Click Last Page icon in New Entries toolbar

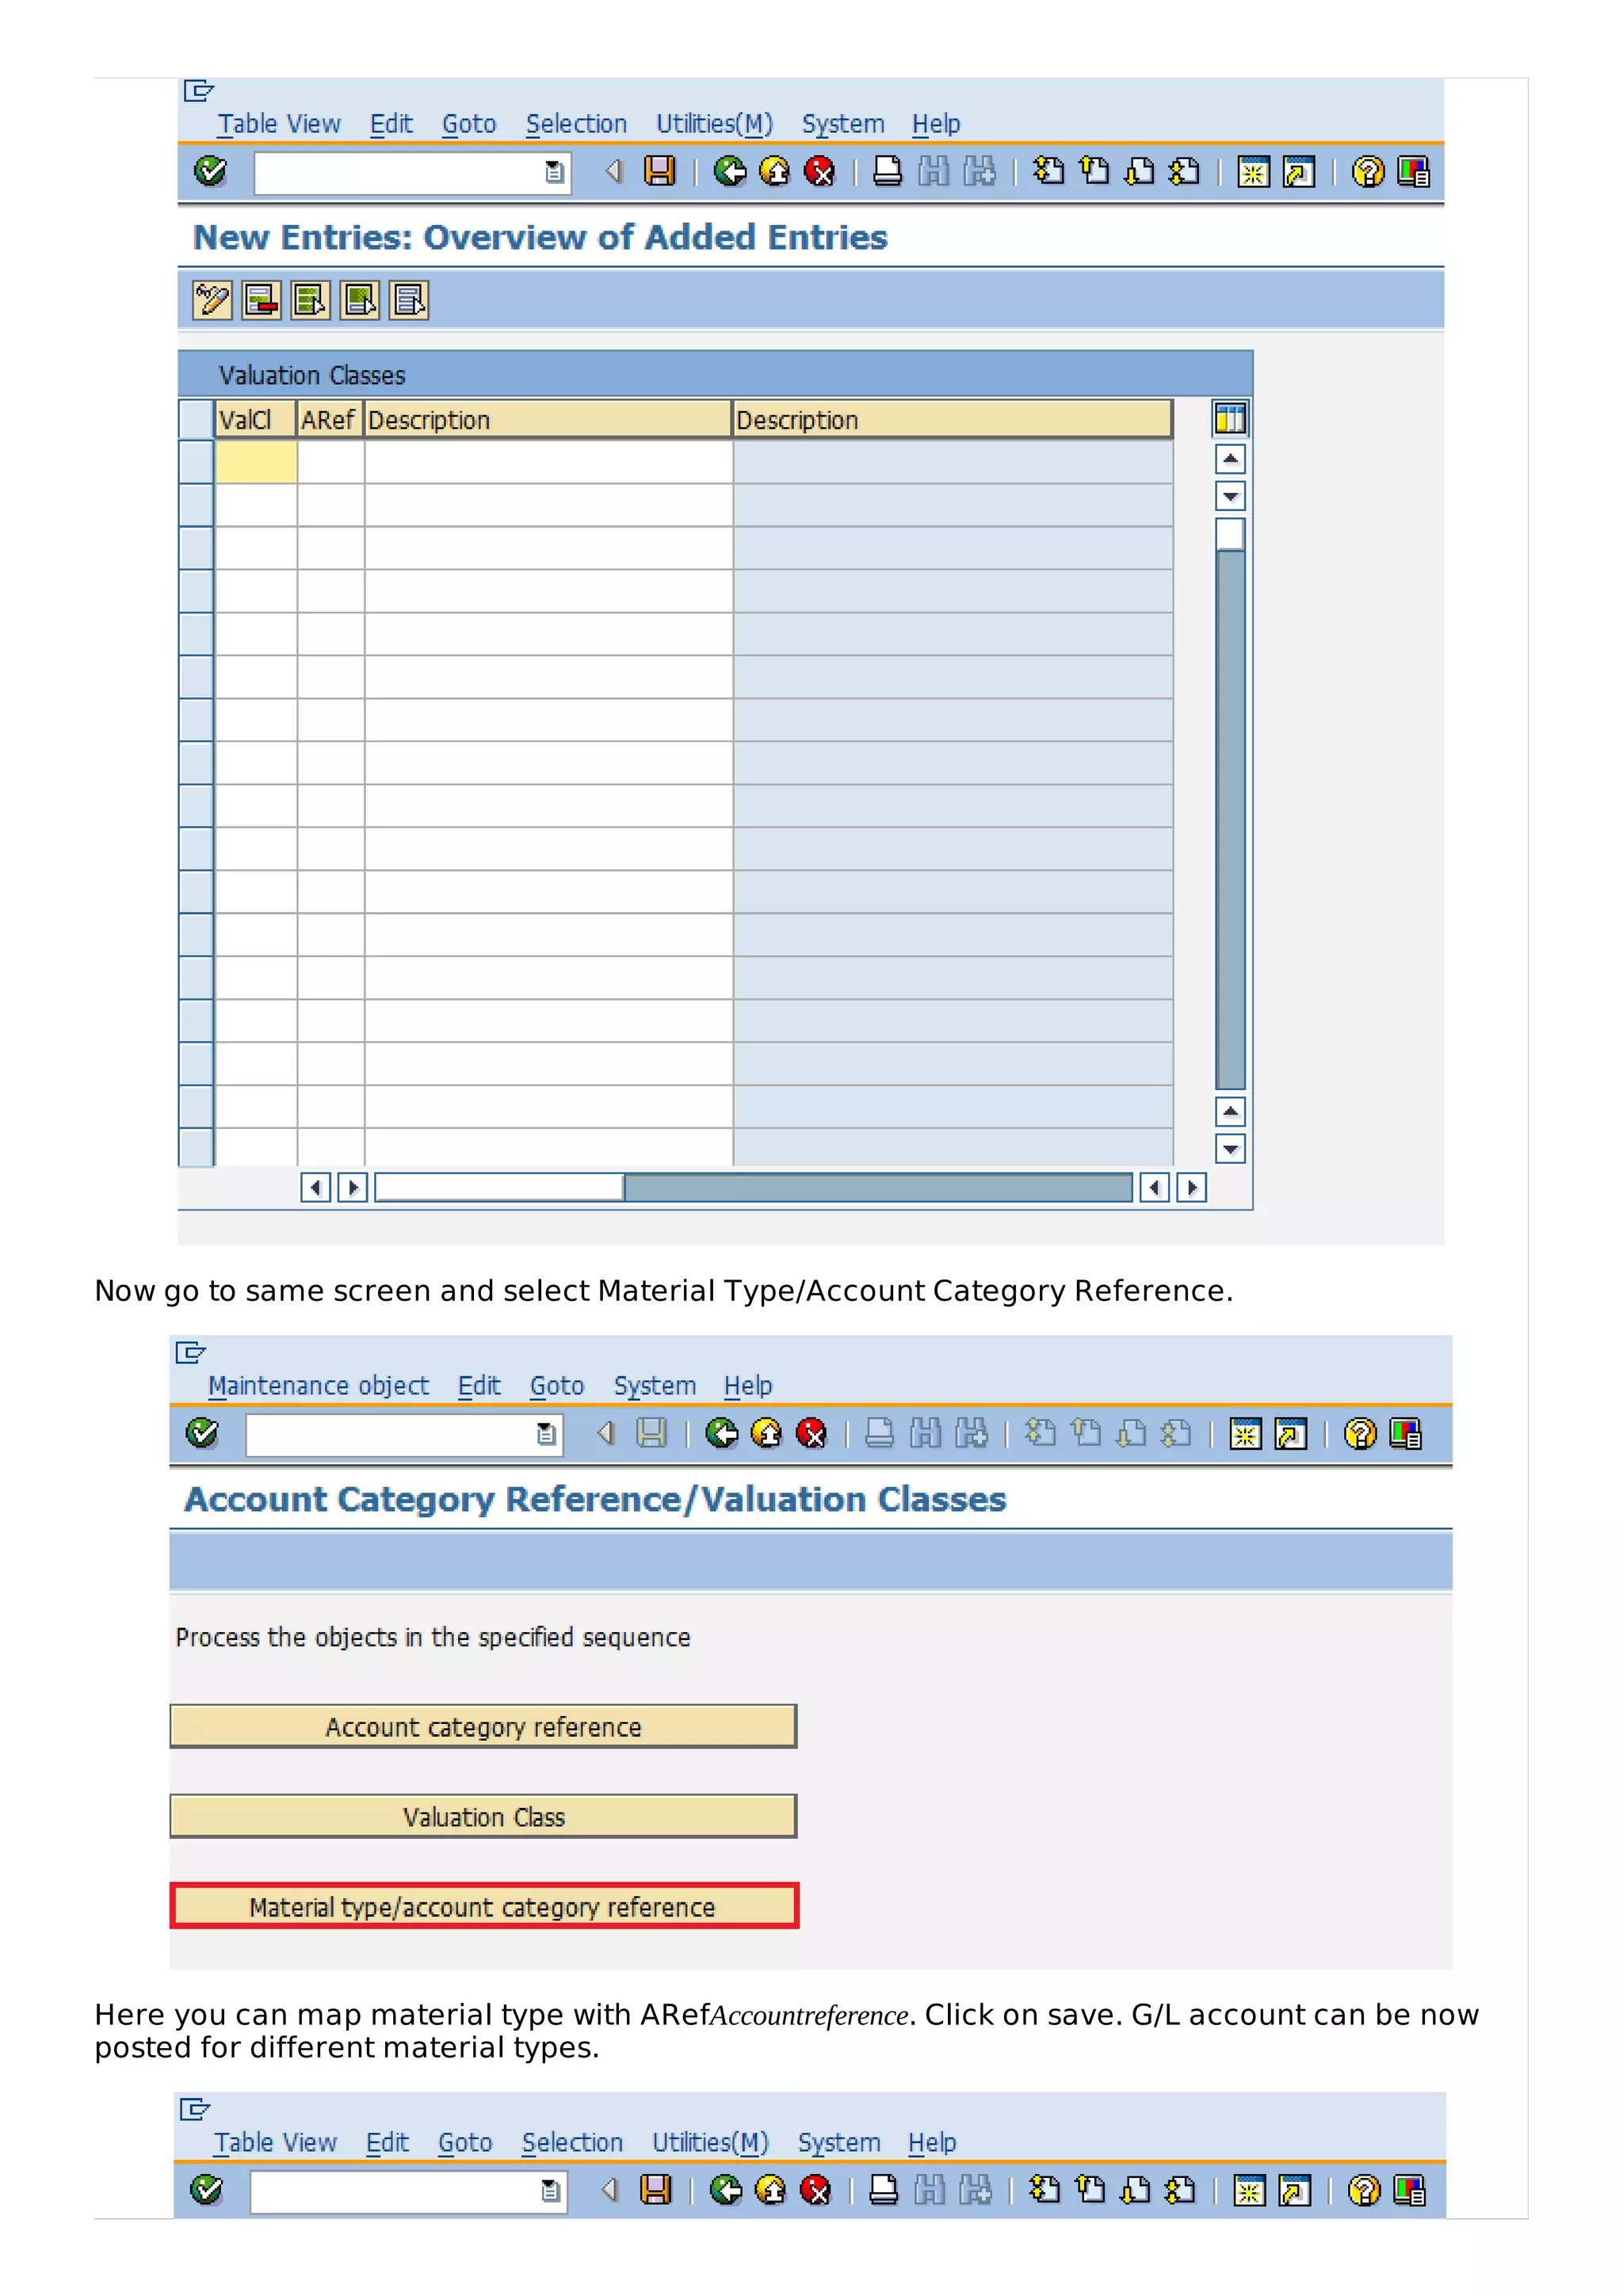(x=1184, y=172)
